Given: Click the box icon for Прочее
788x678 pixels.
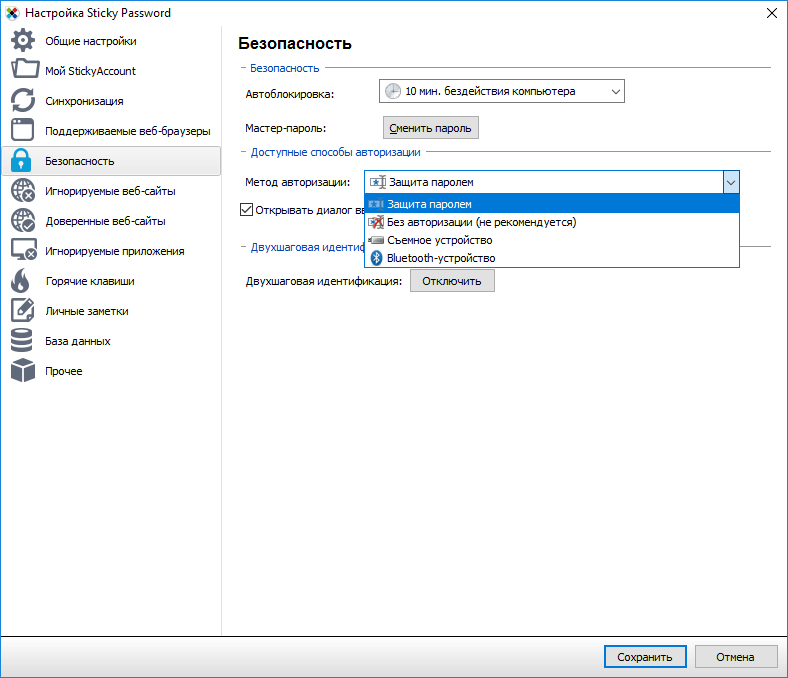Looking at the screenshot, I should coord(23,370).
